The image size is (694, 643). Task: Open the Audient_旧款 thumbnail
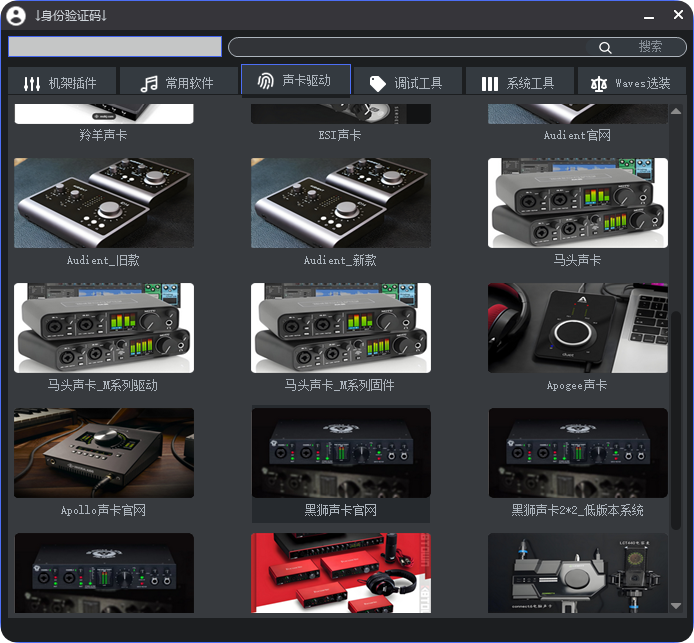click(x=104, y=203)
